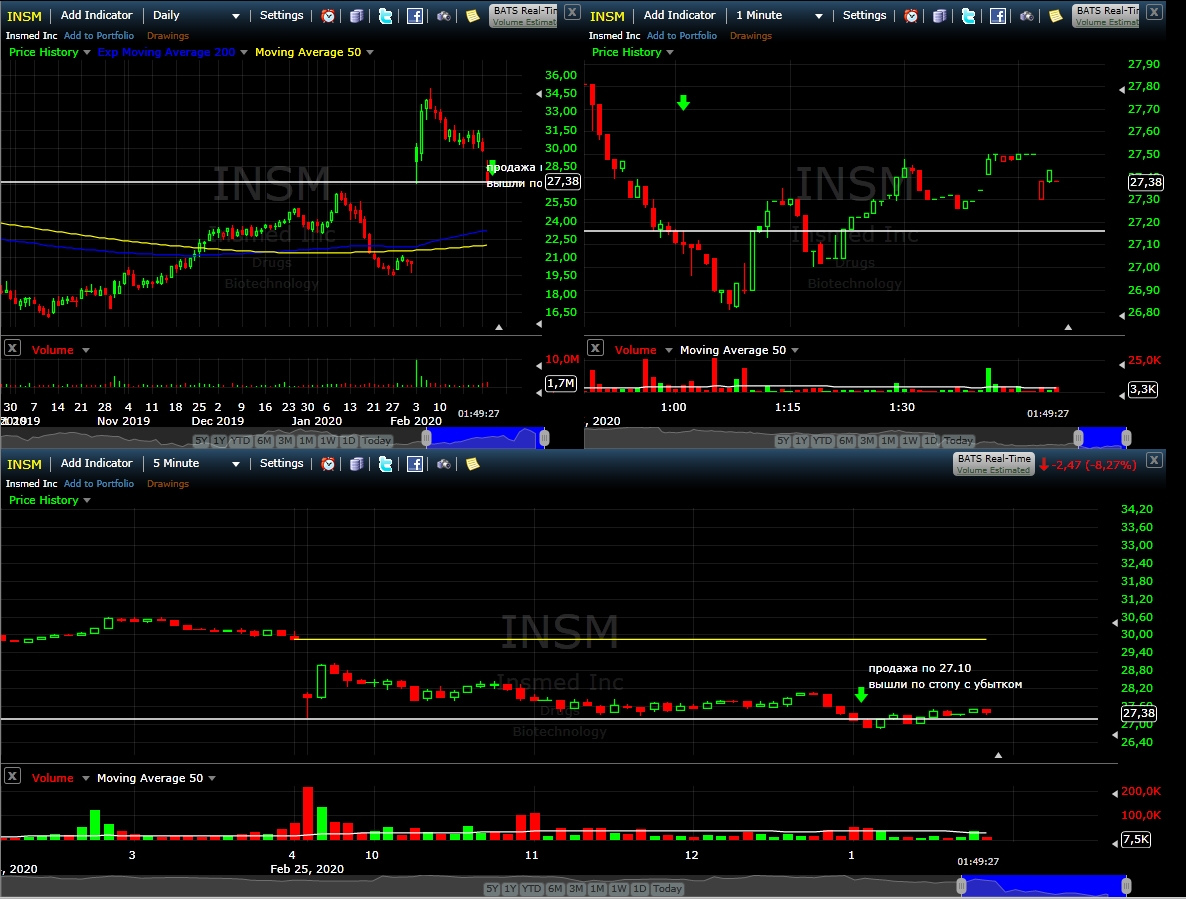
Task: Take snapshot with camera icon in 1 Minute chart
Action: pos(1027,16)
